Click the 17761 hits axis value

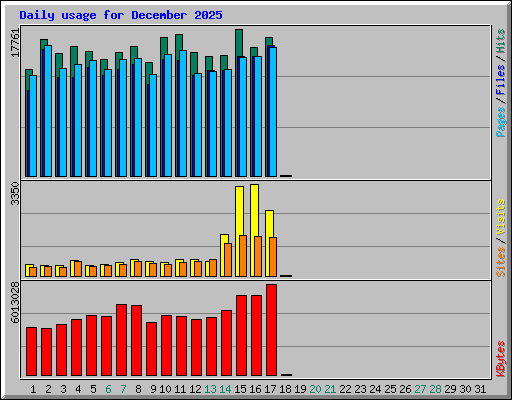[x=16, y=43]
